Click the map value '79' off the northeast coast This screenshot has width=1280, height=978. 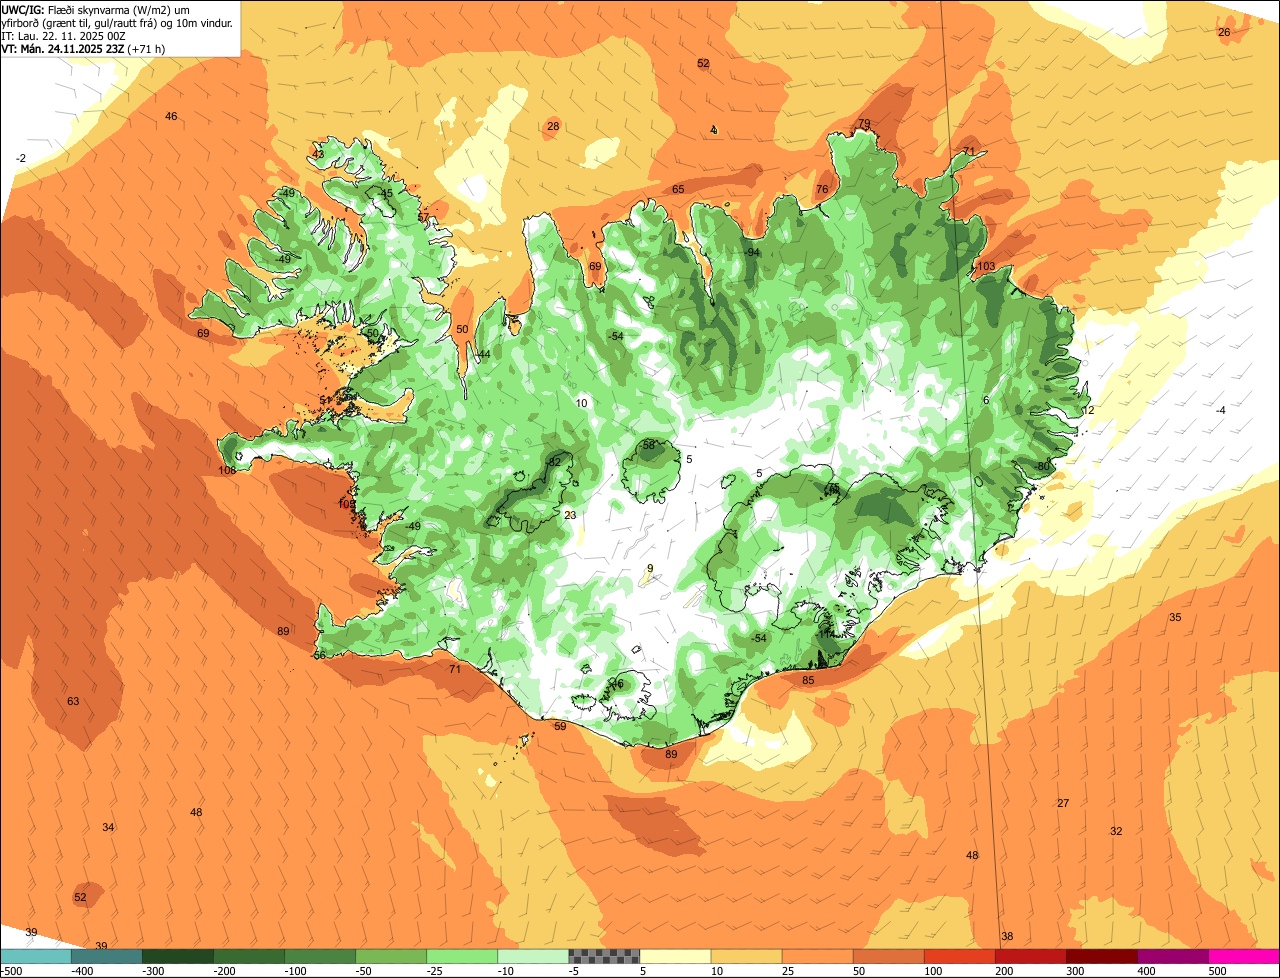864,124
